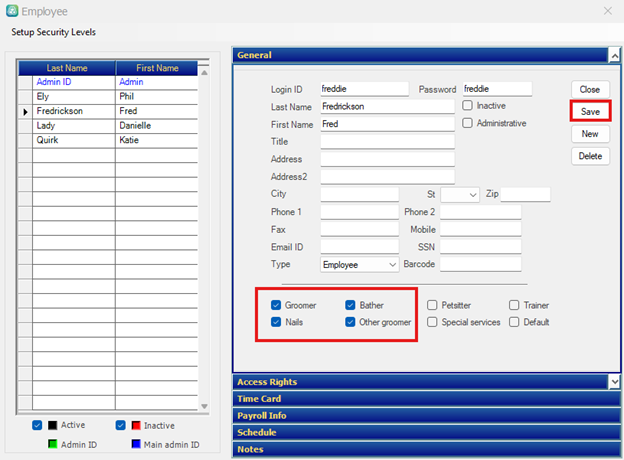The image size is (624, 460).
Task: Open the Type dropdown showing Employee
Action: point(359,265)
